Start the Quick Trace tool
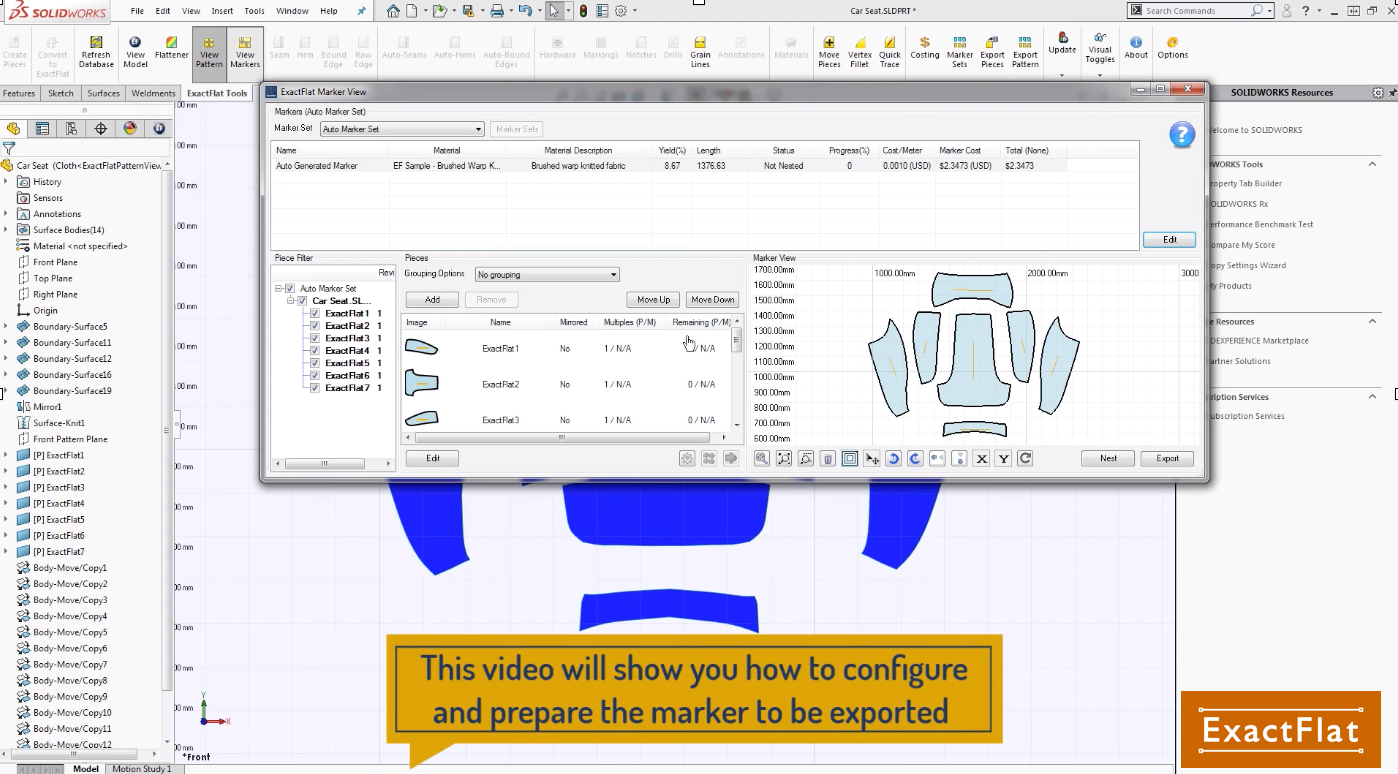 pyautogui.click(x=890, y=52)
